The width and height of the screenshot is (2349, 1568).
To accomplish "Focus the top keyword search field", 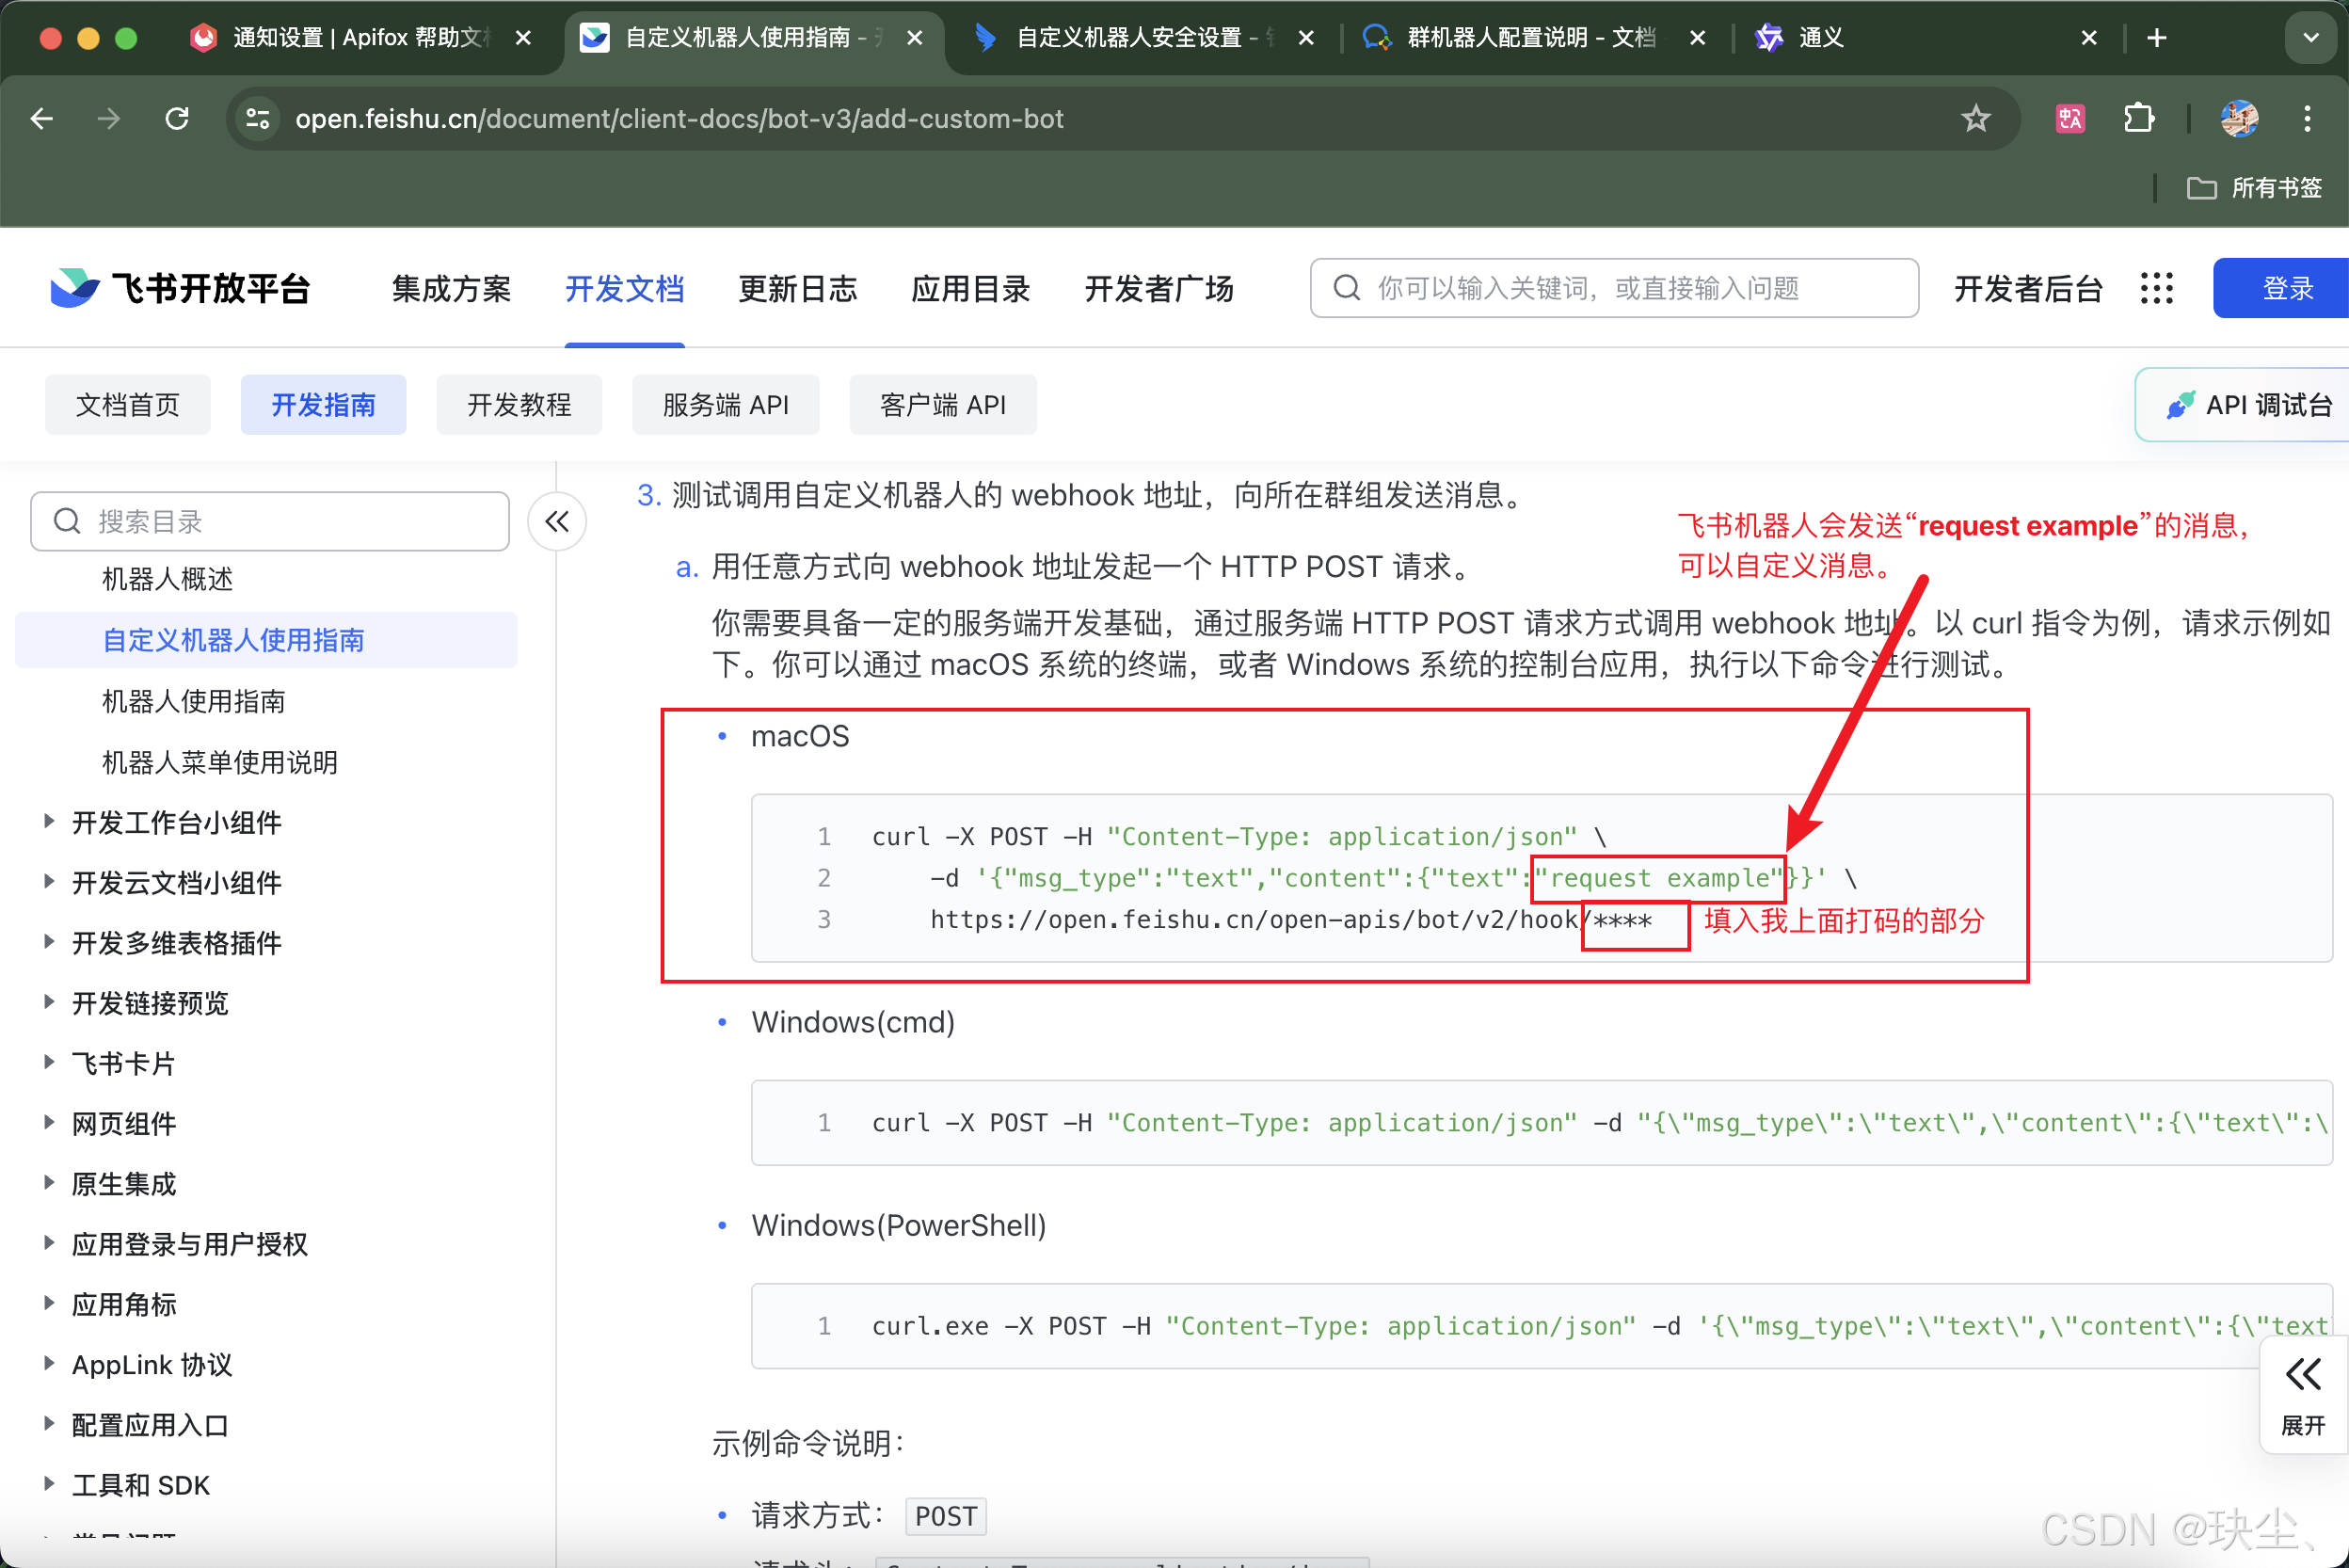I will 1614,288.
